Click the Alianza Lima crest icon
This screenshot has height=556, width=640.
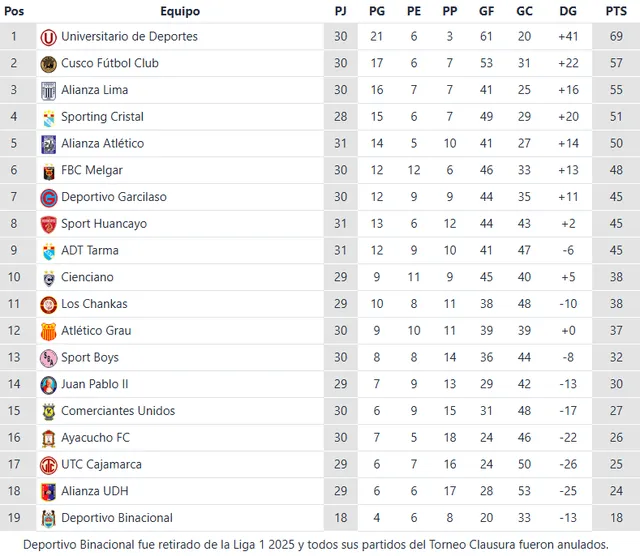pos(48,91)
